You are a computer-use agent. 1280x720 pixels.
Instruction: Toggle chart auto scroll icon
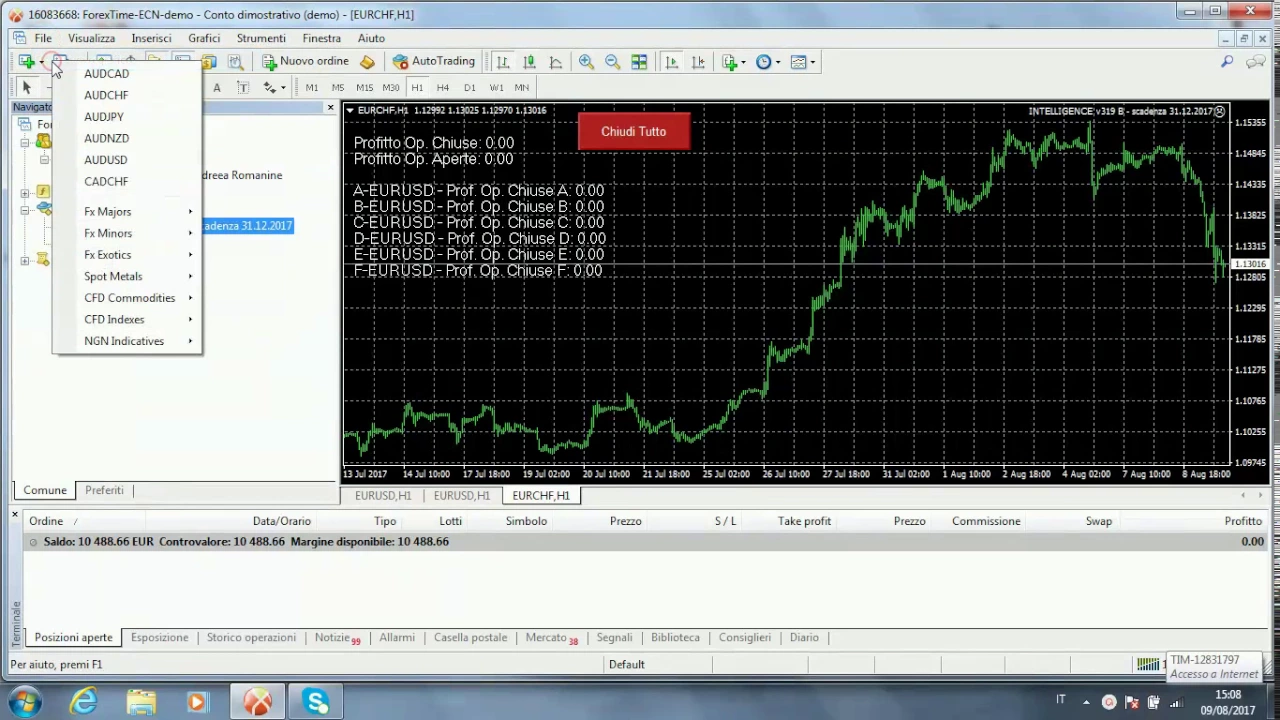click(x=672, y=62)
